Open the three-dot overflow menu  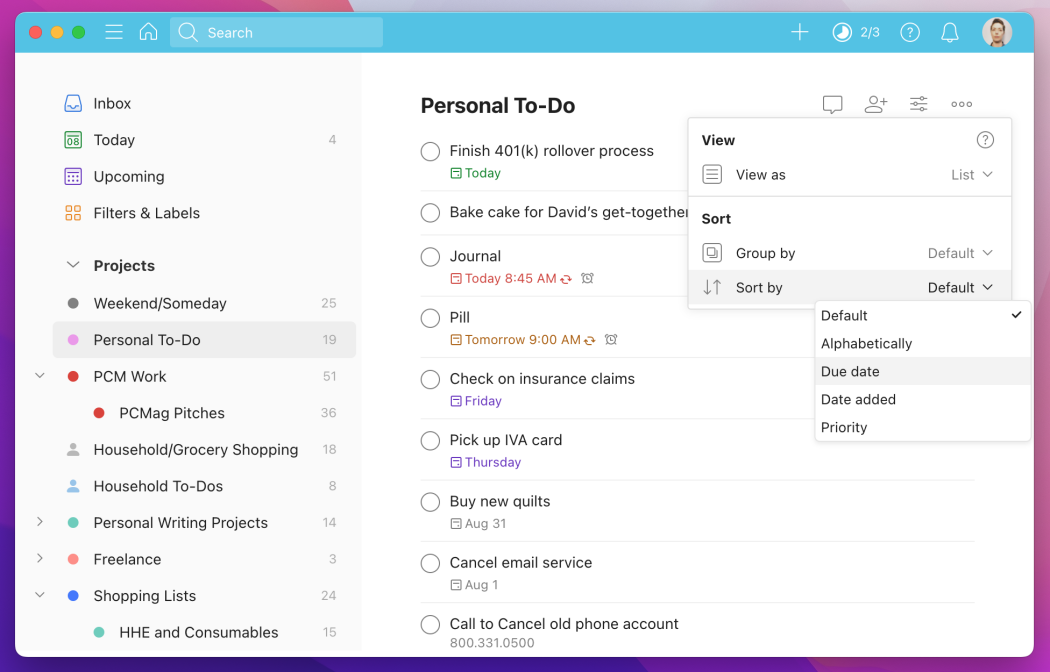[961, 103]
